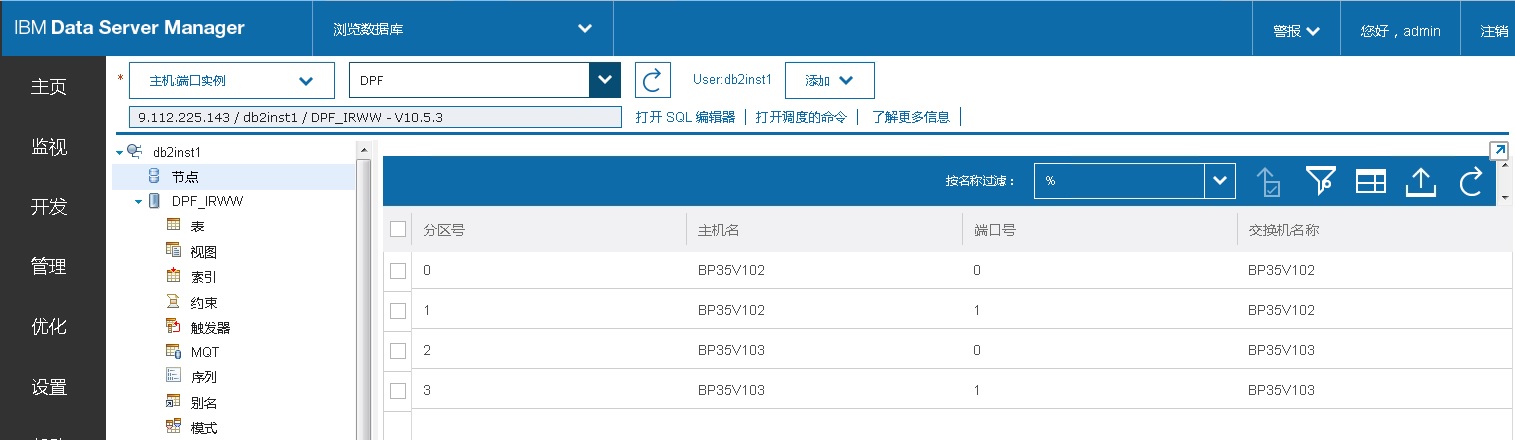Open 开发 in left sidebar
The width and height of the screenshot is (1515, 440).
(x=48, y=207)
